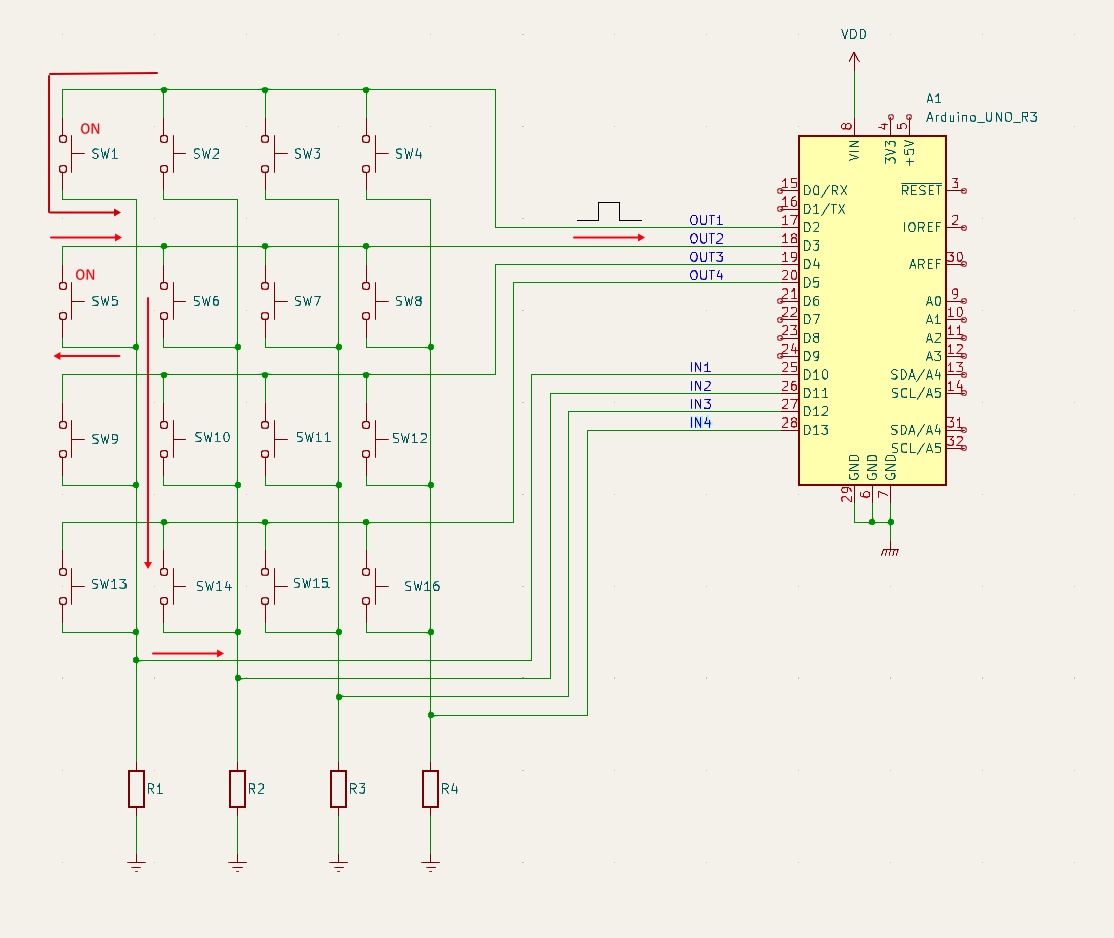Select resistor R1 symbol
Viewport: 1114px width, 938px height.
136,789
